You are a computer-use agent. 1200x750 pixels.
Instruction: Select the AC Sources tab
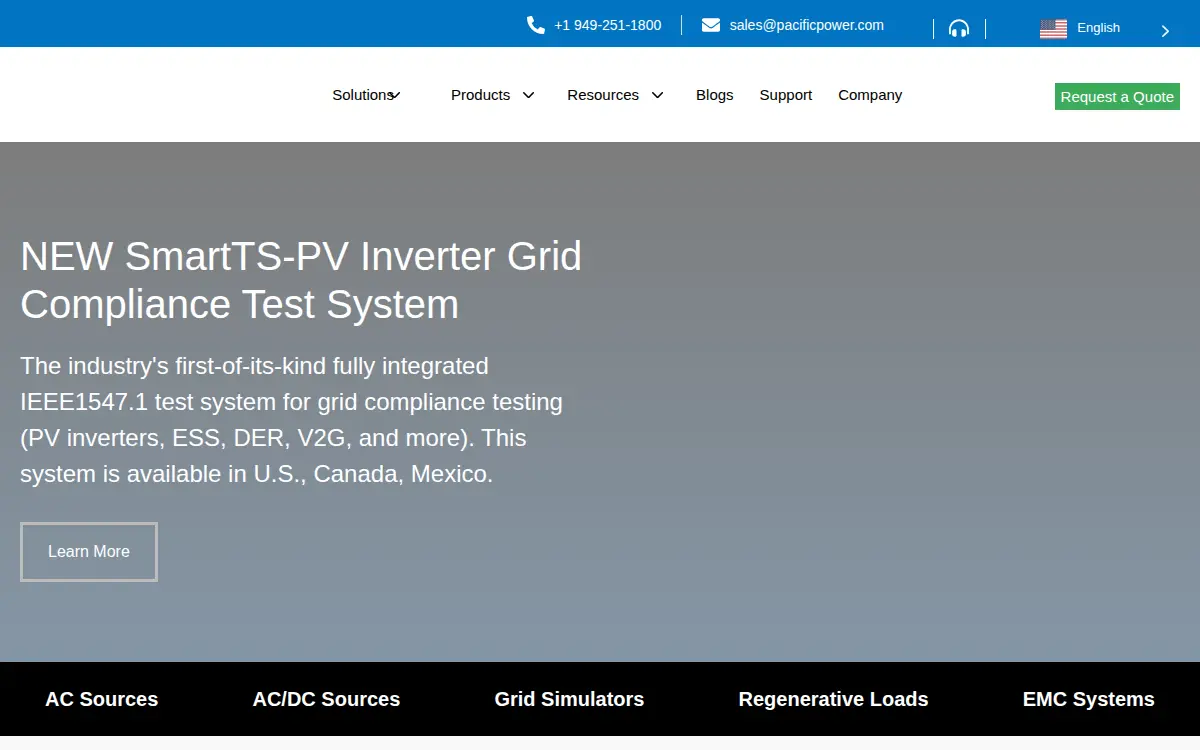(102, 699)
